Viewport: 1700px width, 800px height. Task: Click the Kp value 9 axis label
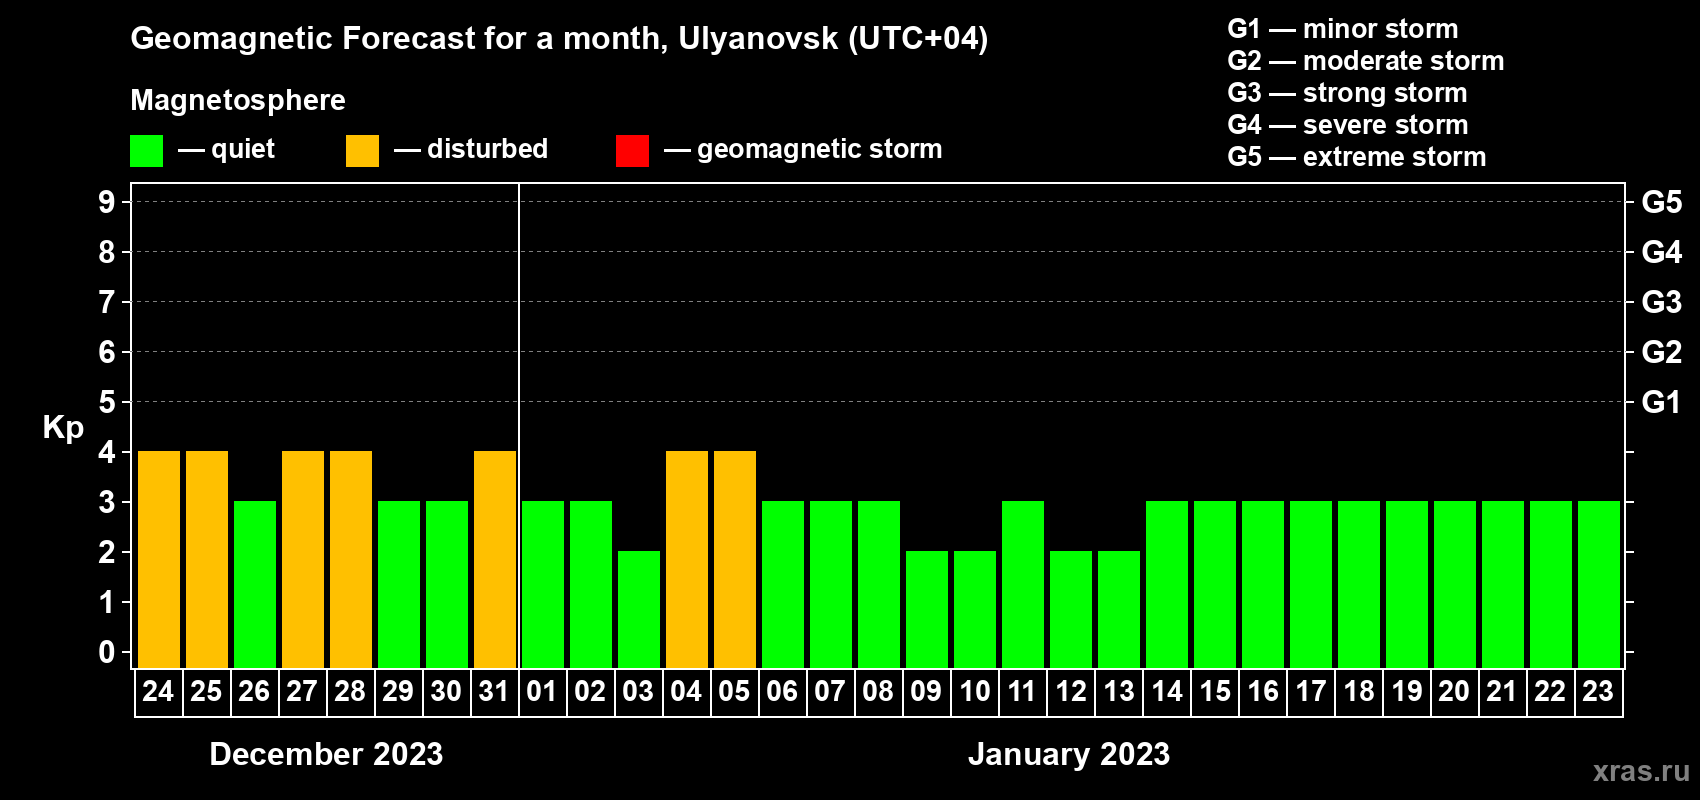click(x=107, y=202)
